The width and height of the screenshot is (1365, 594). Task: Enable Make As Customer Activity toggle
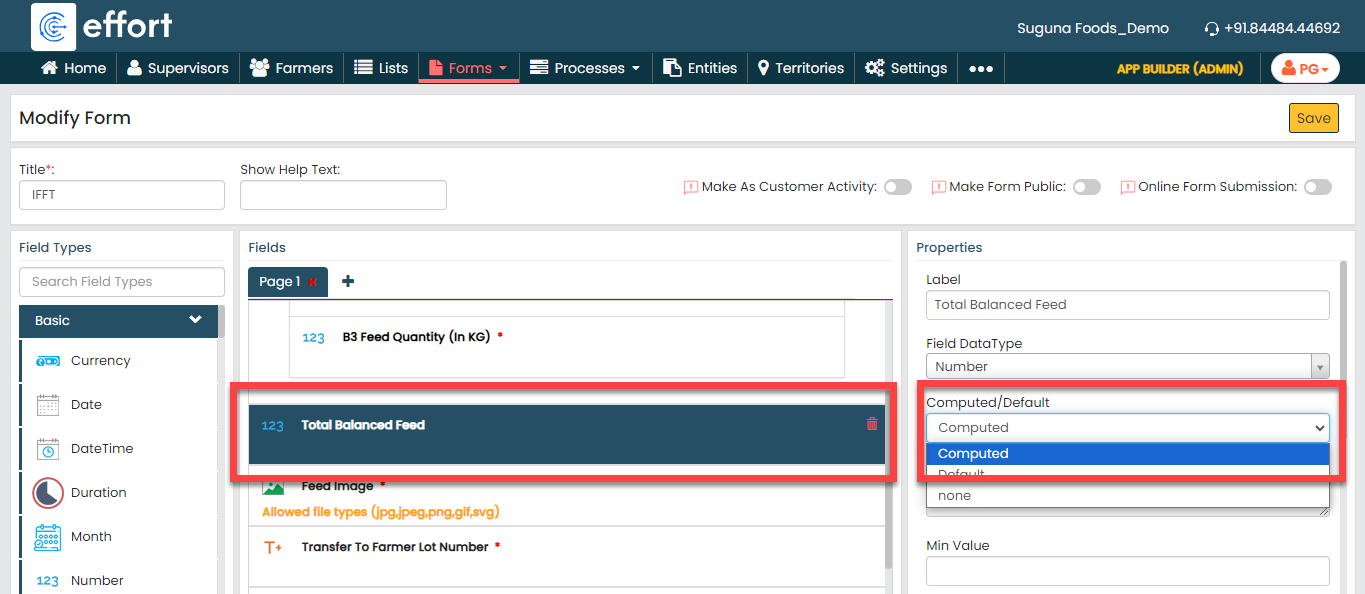pos(897,187)
